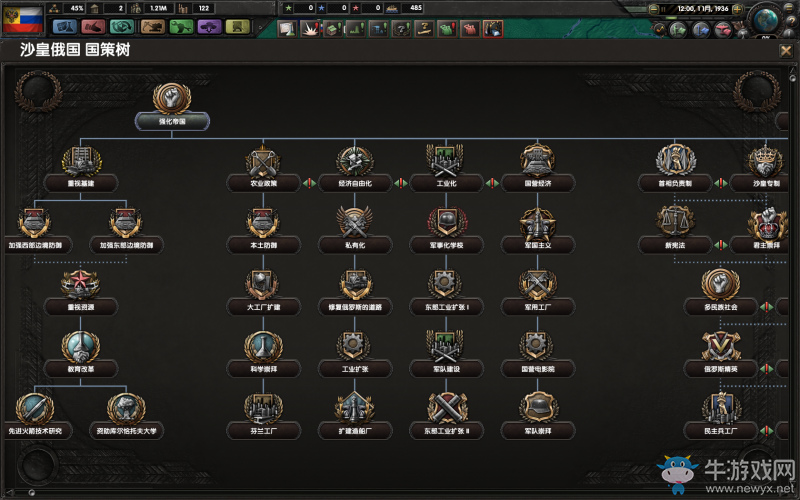Select the red air map mode

[x=723, y=30]
